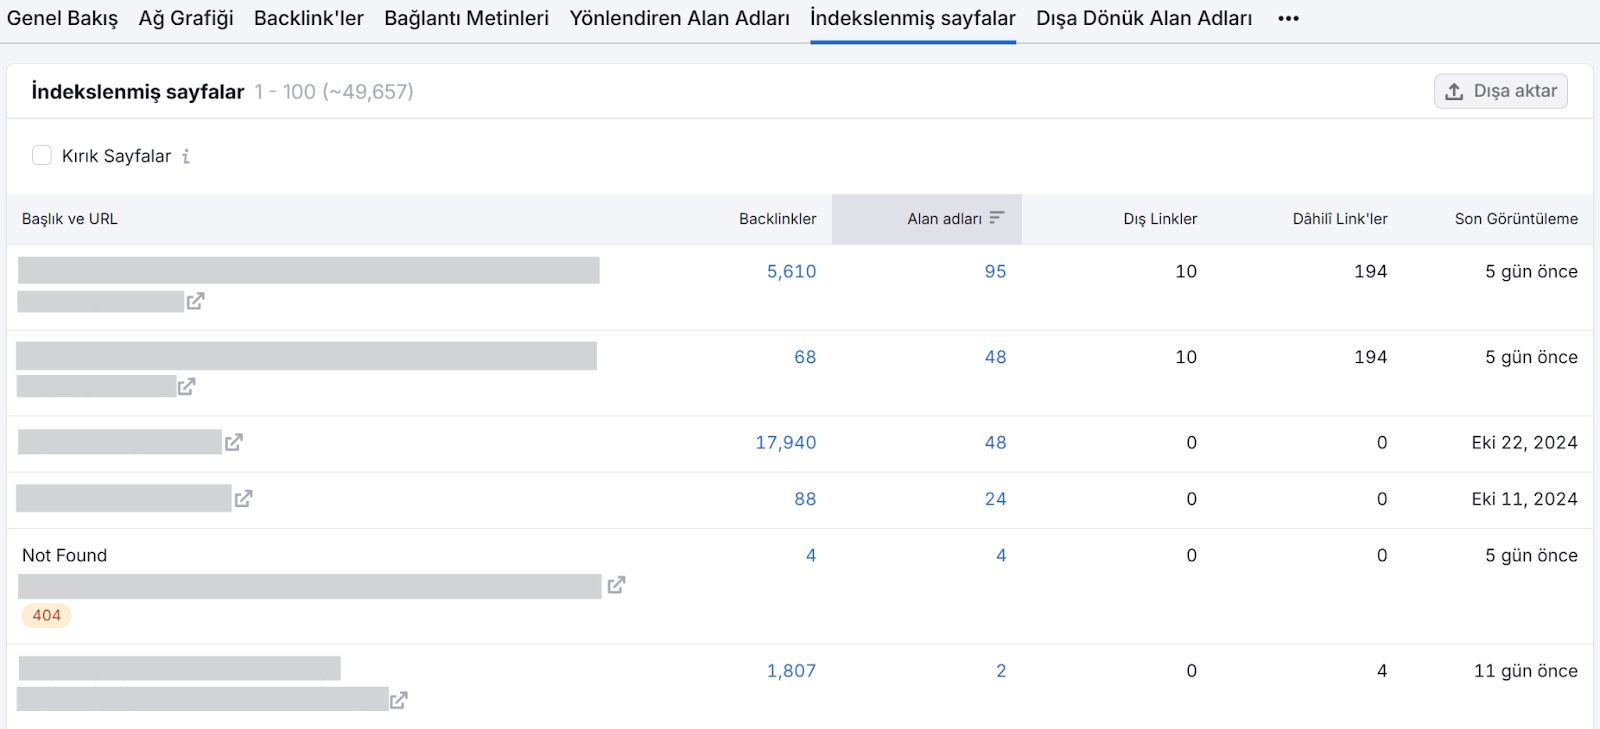Open external link icon in 88 backlinks row
The image size is (1600, 729).
(x=243, y=498)
